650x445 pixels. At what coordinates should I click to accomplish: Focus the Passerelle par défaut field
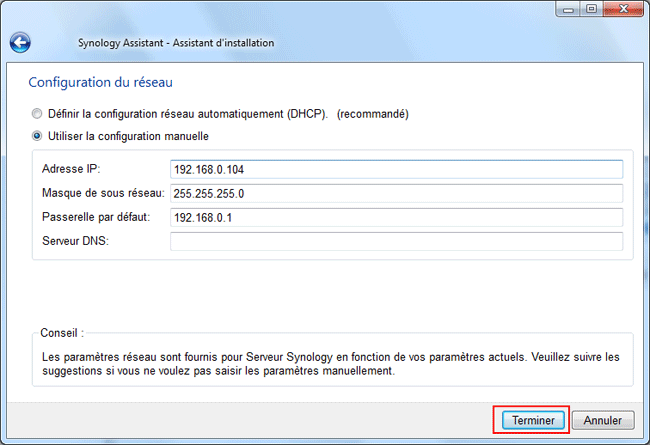click(x=396, y=217)
